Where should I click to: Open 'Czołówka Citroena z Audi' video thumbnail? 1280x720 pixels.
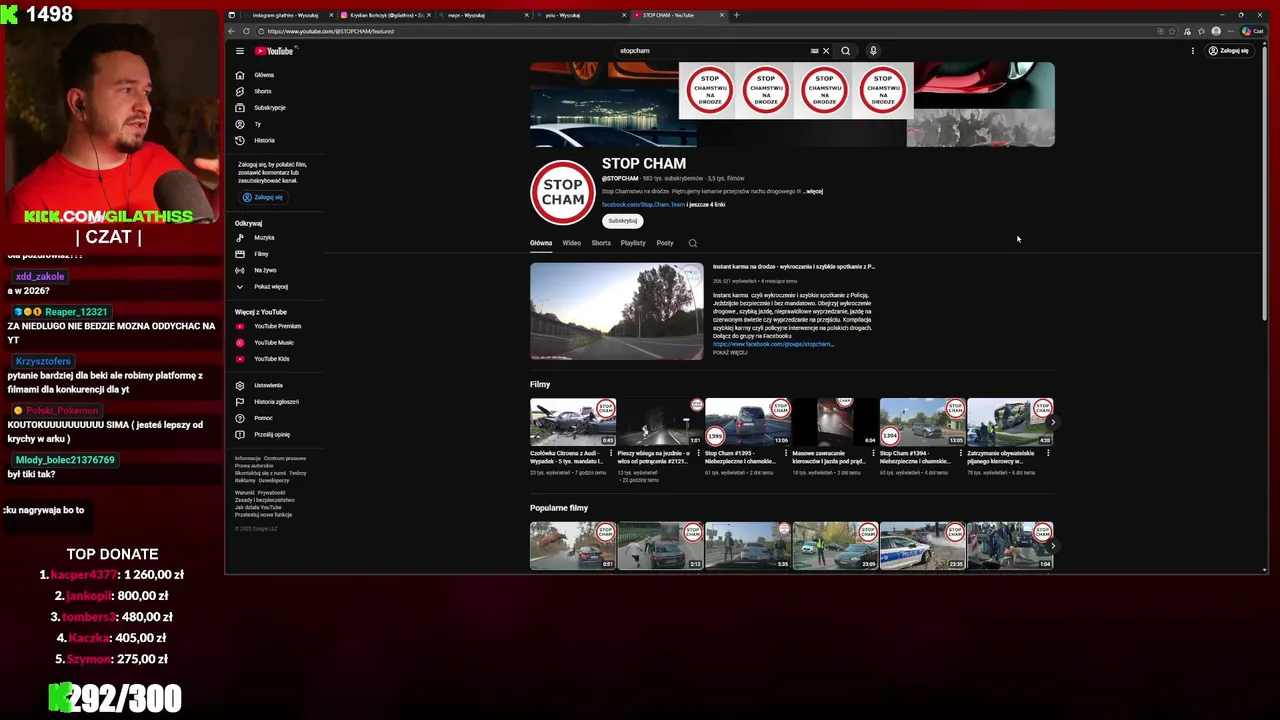(573, 422)
